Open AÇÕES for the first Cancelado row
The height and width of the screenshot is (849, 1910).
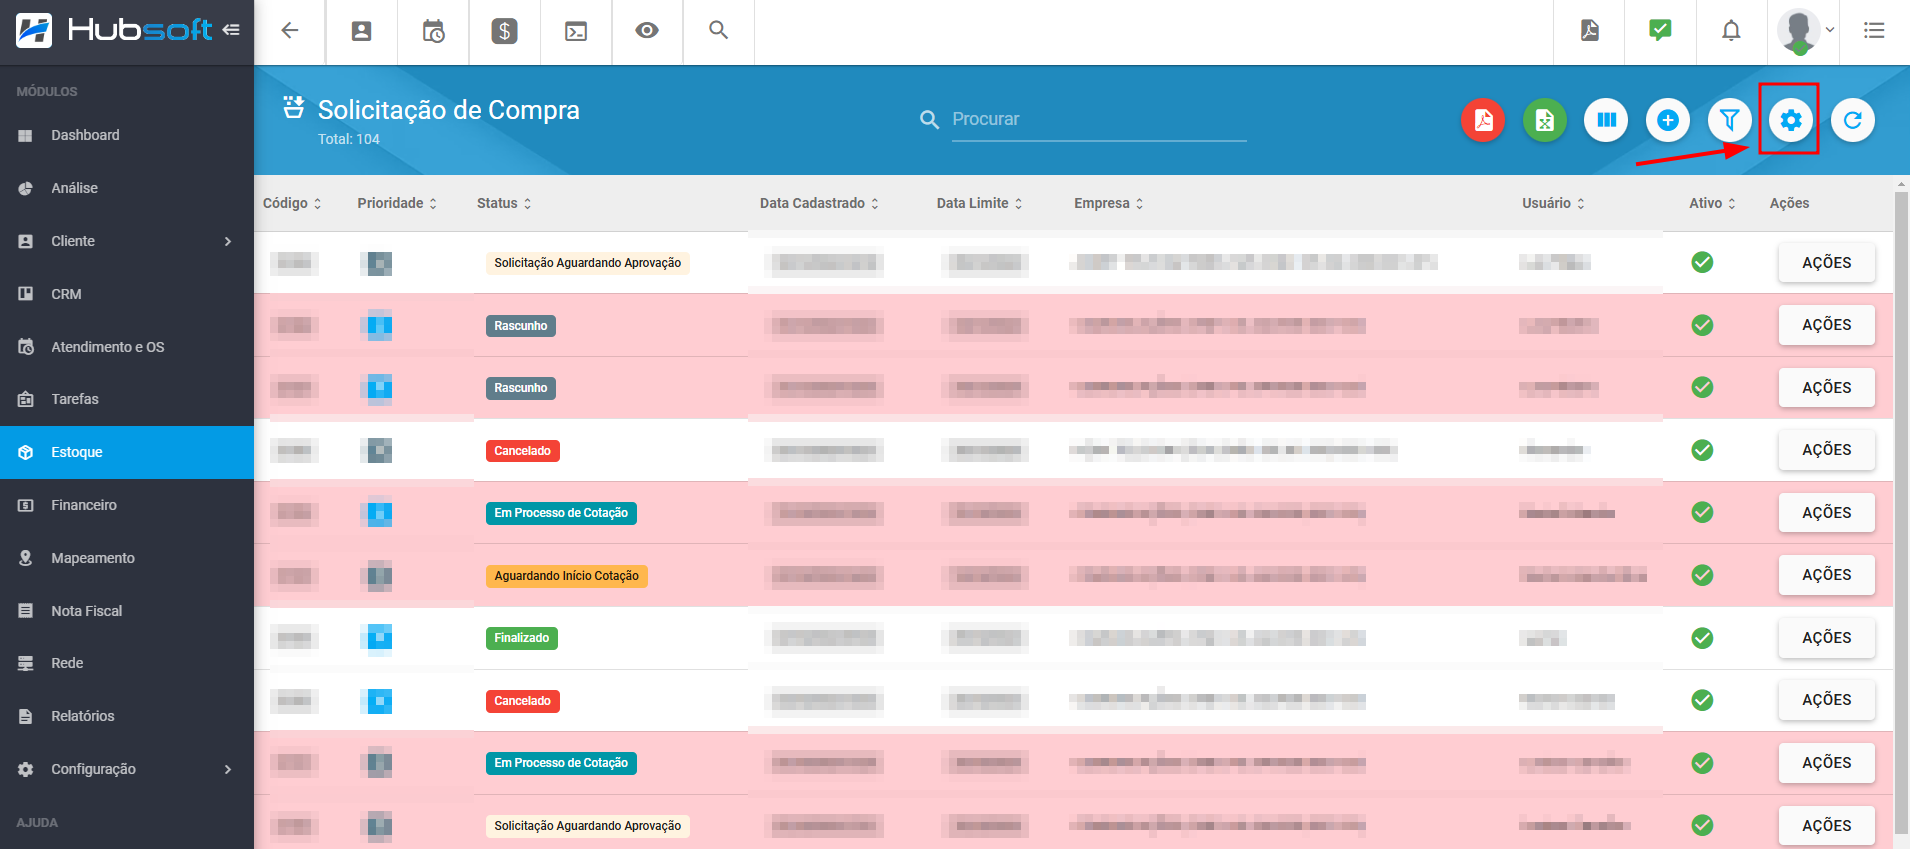pos(1826,450)
